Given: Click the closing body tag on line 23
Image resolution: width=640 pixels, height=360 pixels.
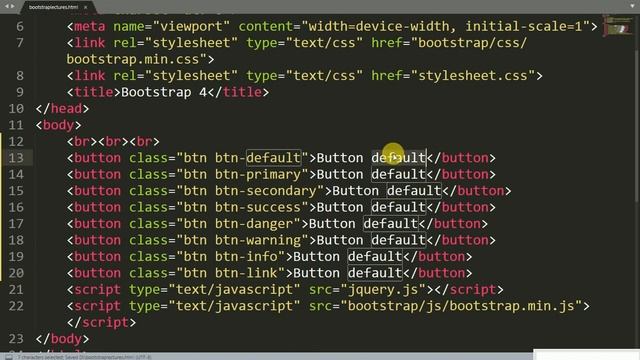Looking at the screenshot, I should (x=62, y=339).
